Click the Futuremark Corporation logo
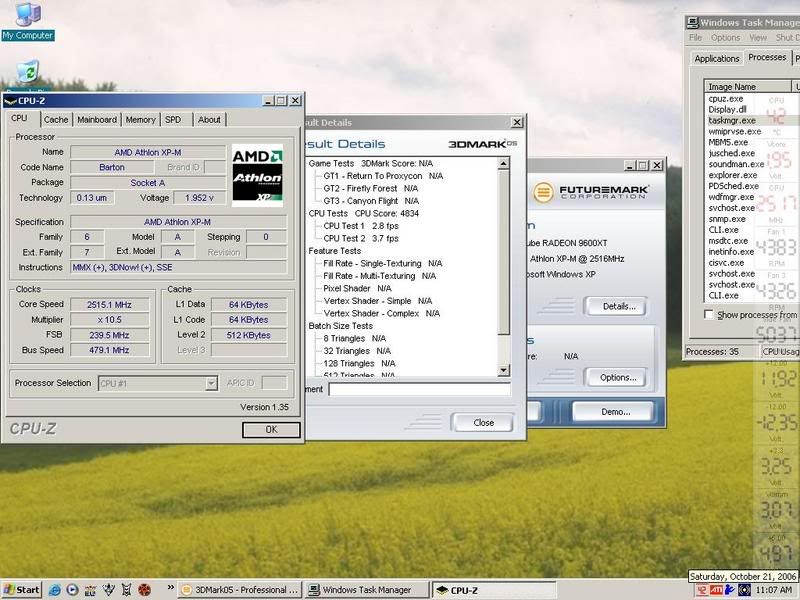 592,192
